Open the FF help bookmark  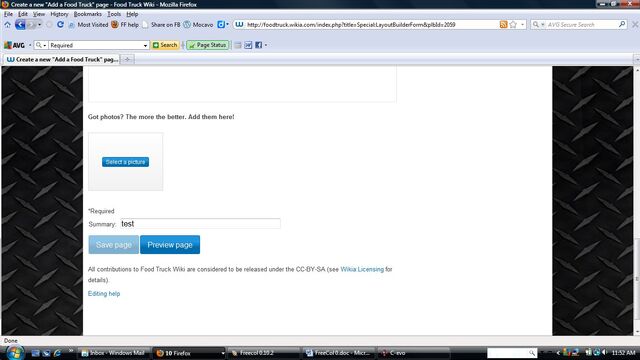tap(125, 24)
